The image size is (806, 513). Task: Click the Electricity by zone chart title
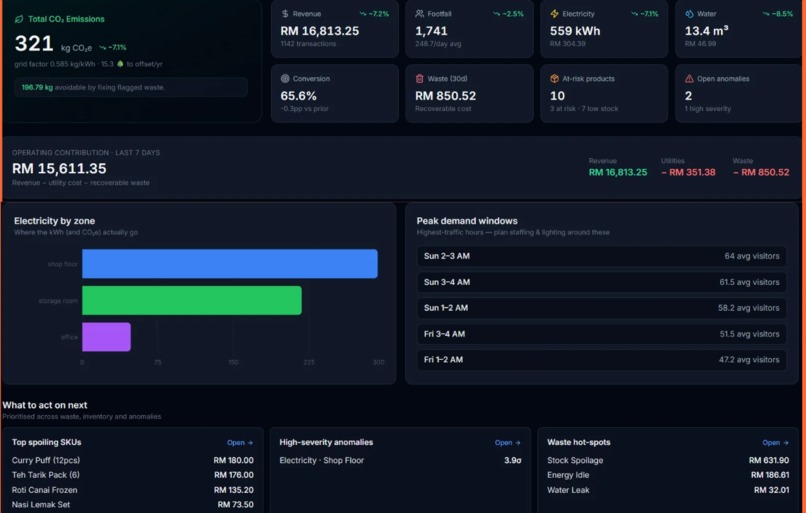[54, 221]
